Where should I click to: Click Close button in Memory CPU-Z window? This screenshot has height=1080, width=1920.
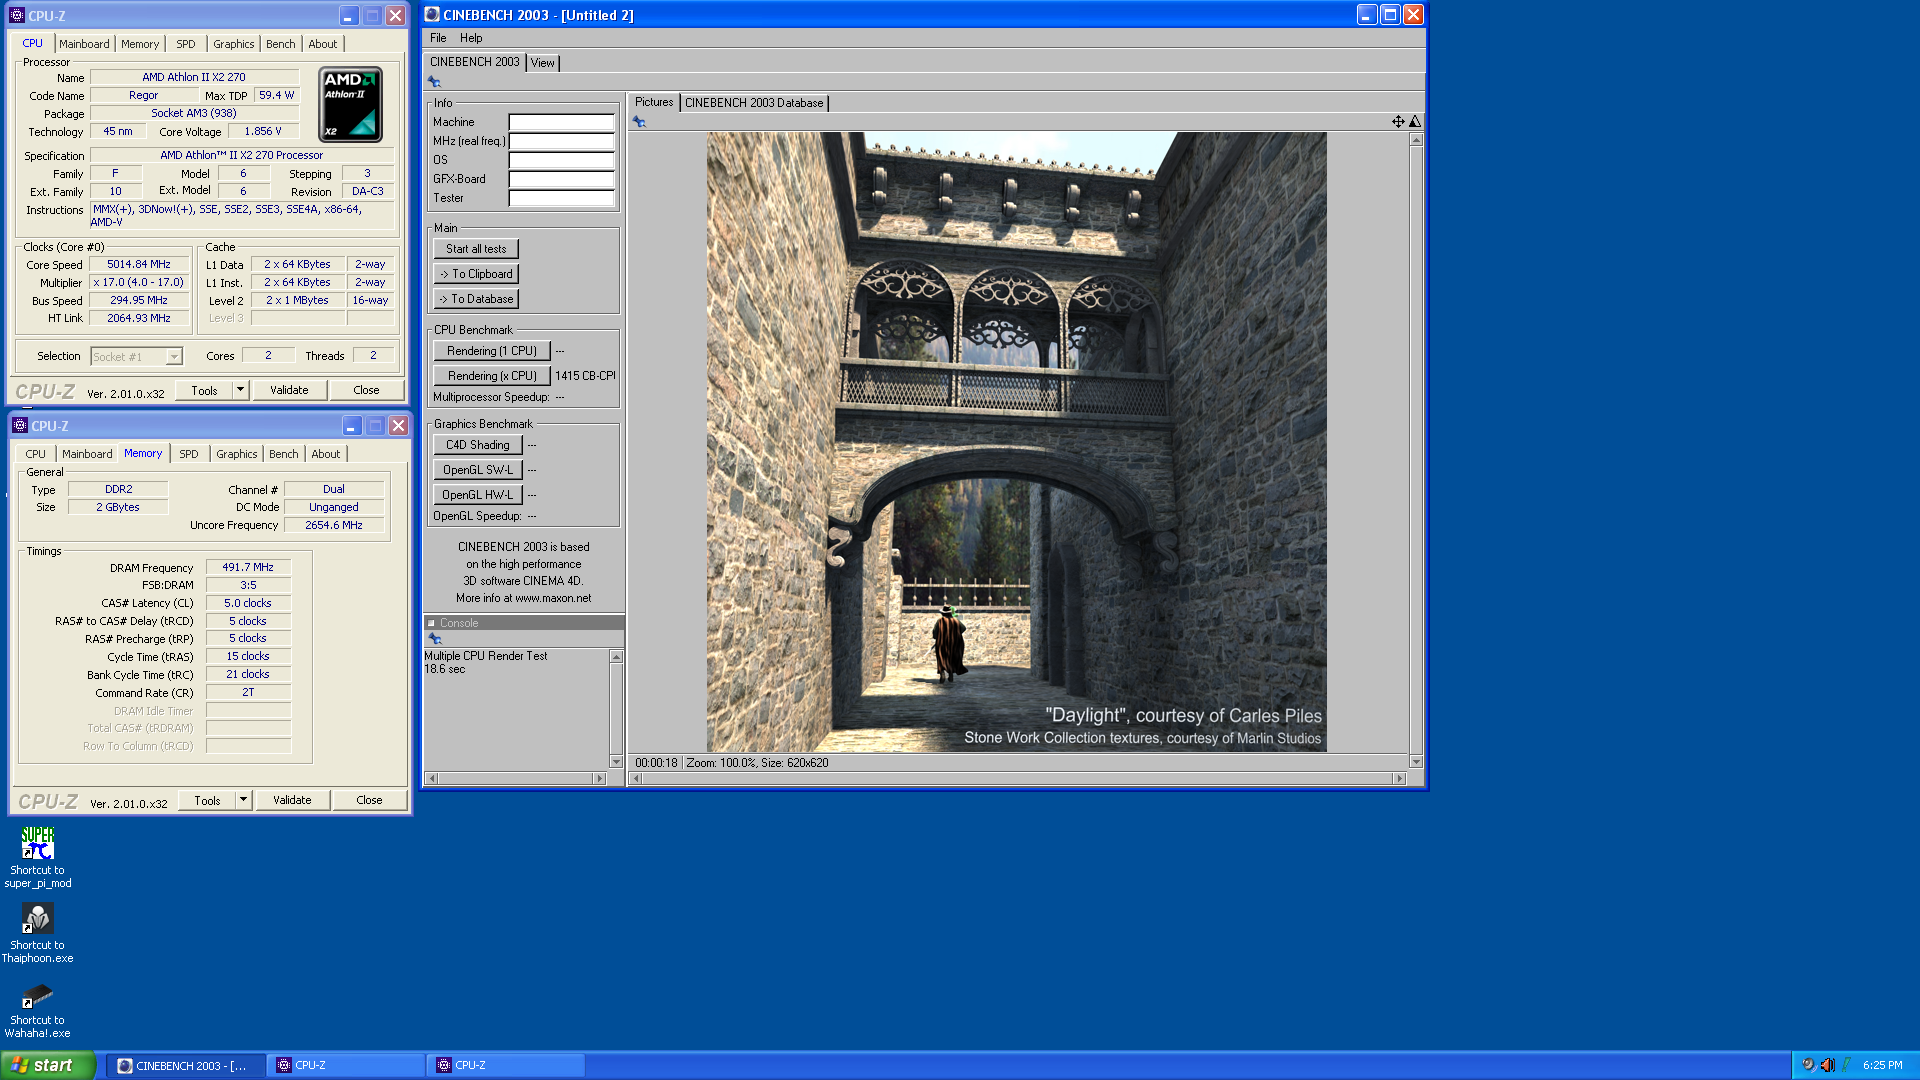tap(369, 800)
